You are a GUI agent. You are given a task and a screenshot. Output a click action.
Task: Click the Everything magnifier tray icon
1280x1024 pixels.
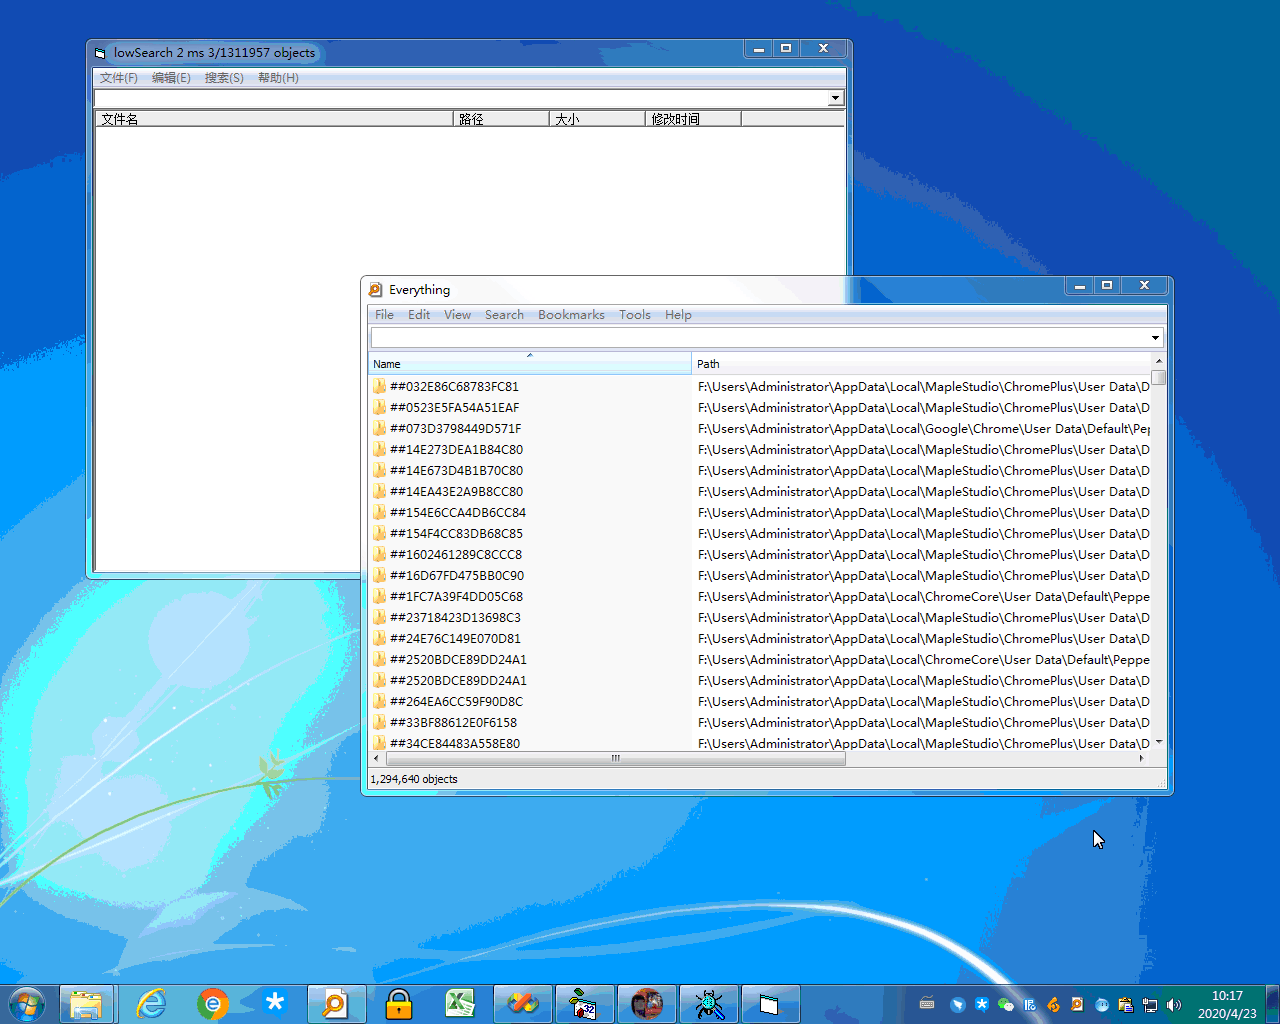click(1077, 1005)
